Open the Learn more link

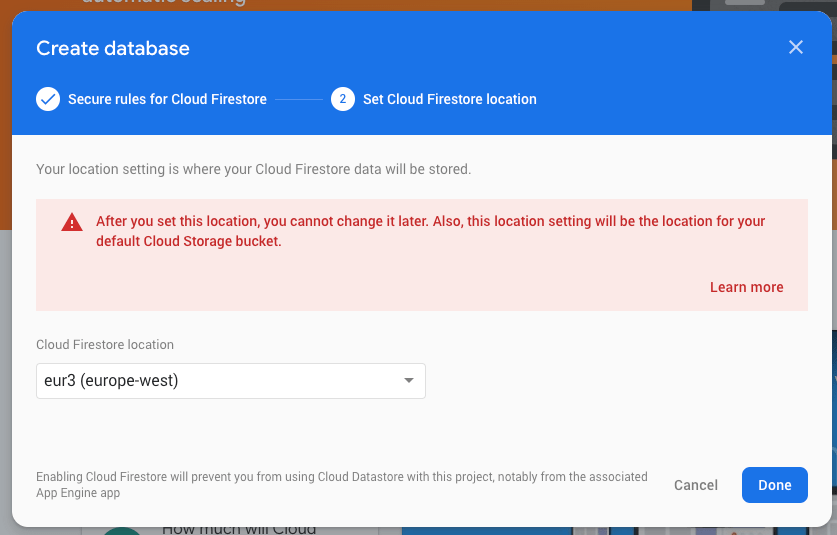coord(746,287)
